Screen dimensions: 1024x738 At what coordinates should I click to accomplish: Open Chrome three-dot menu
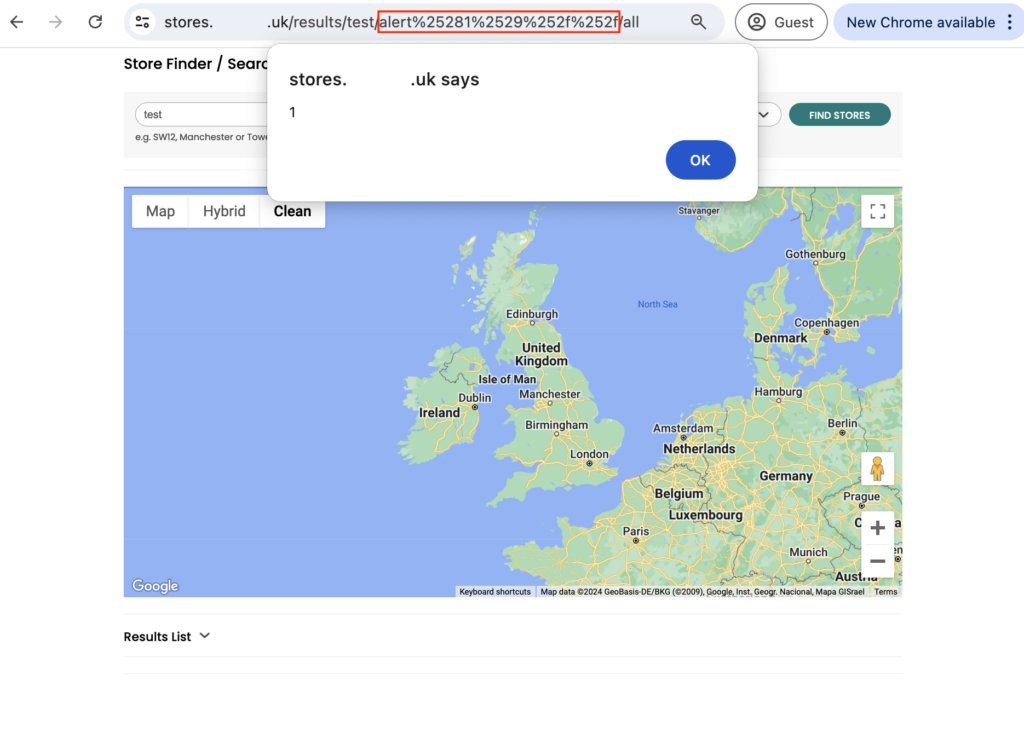coord(1010,22)
